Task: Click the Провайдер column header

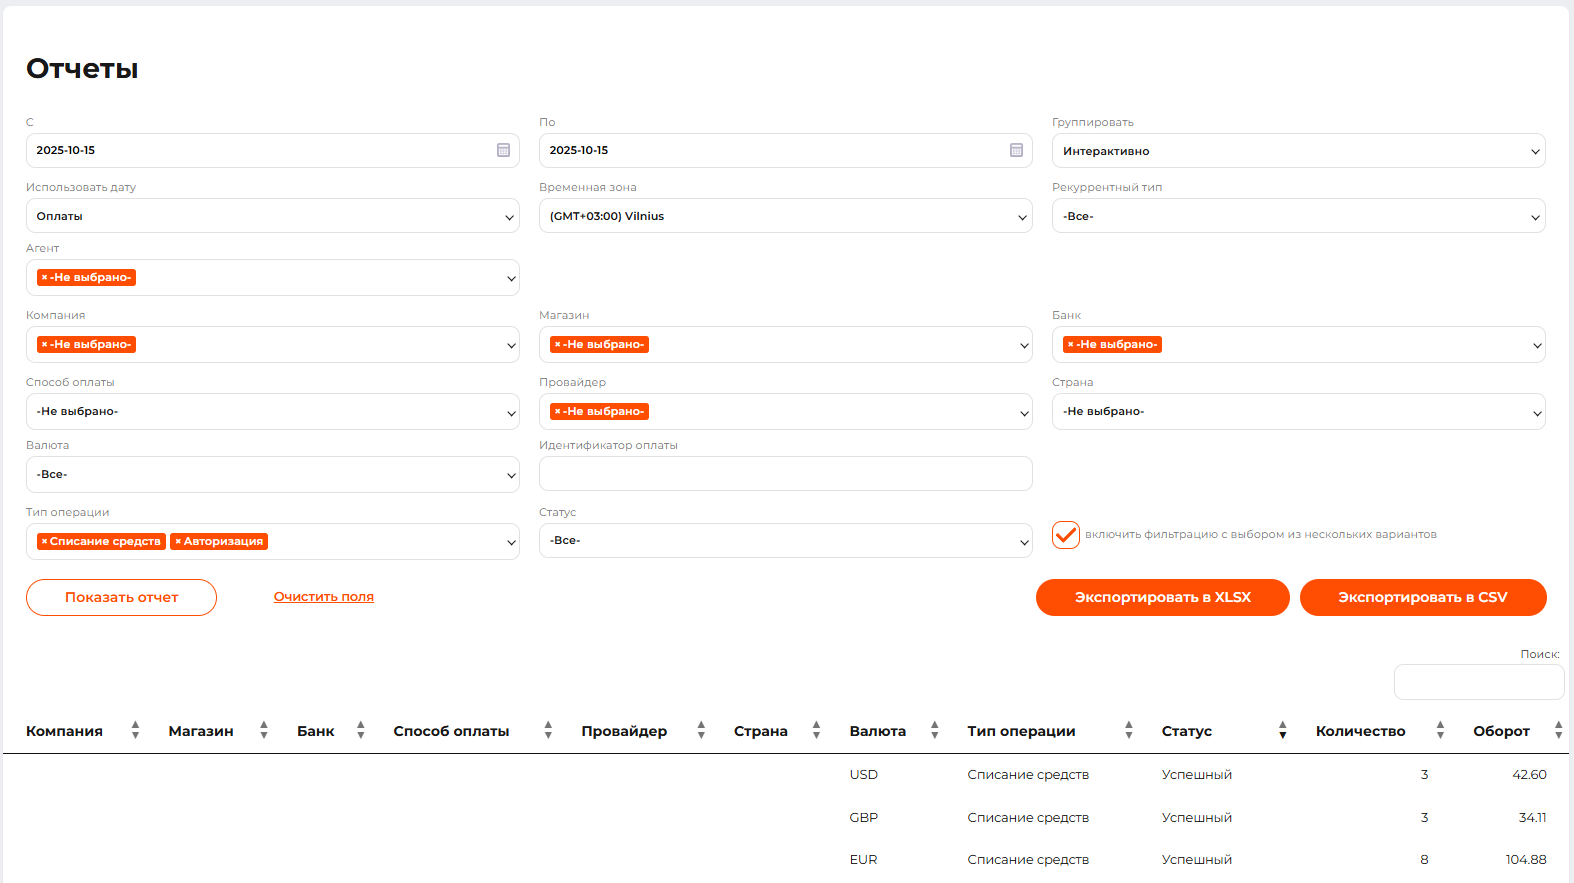Action: (624, 731)
